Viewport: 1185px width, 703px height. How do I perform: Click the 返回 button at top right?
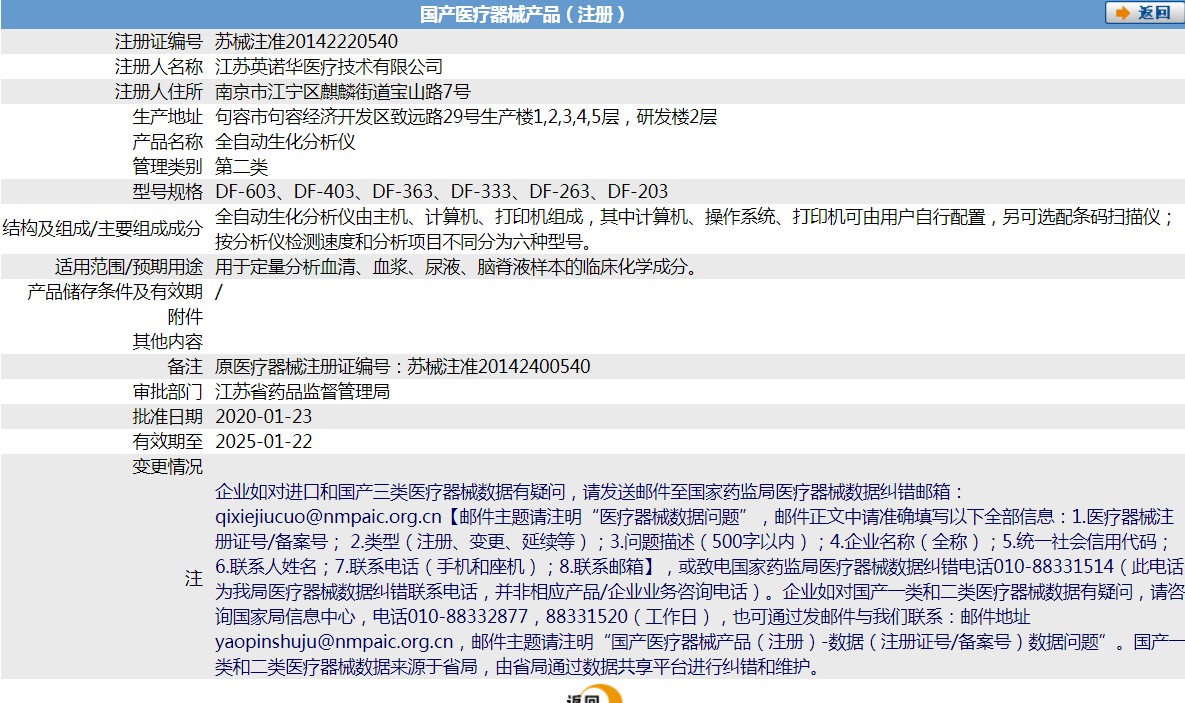pyautogui.click(x=1143, y=13)
